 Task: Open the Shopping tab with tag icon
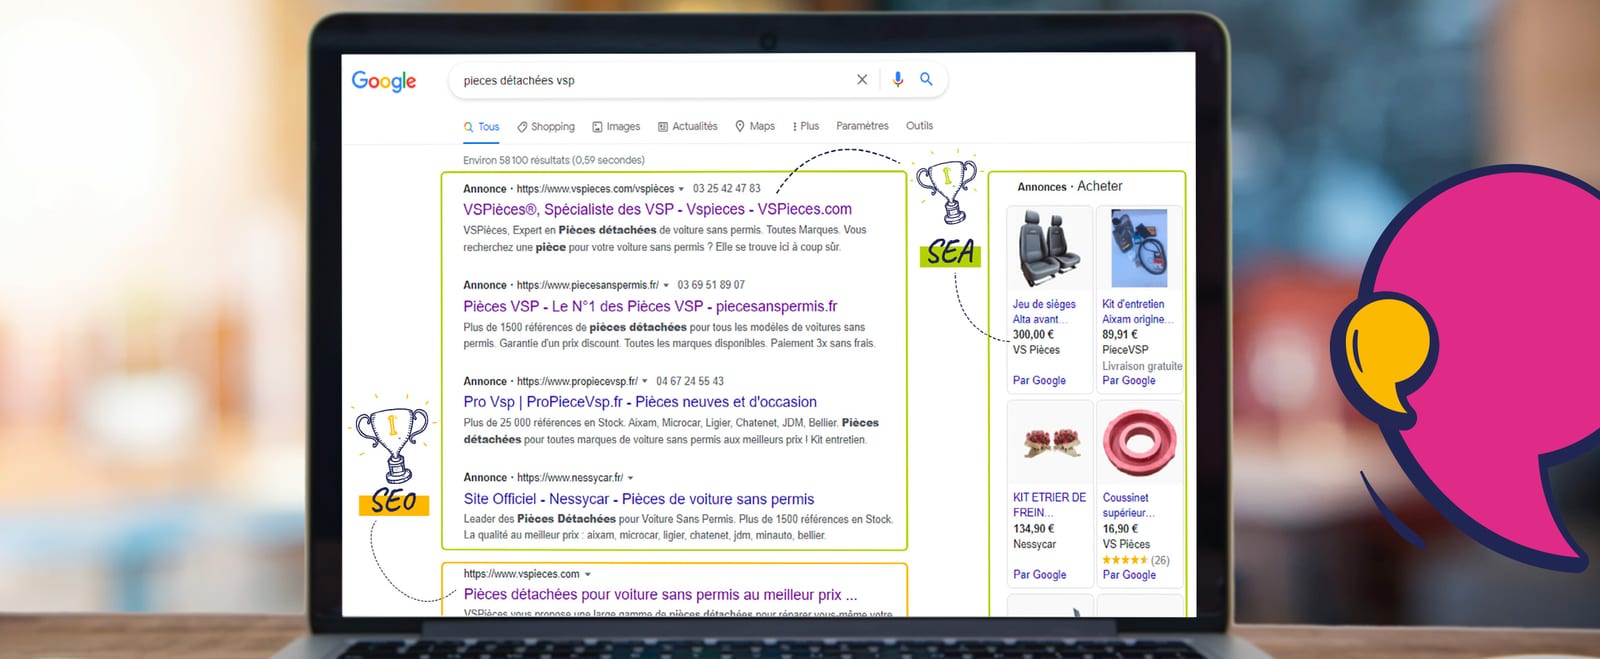pyautogui.click(x=546, y=127)
